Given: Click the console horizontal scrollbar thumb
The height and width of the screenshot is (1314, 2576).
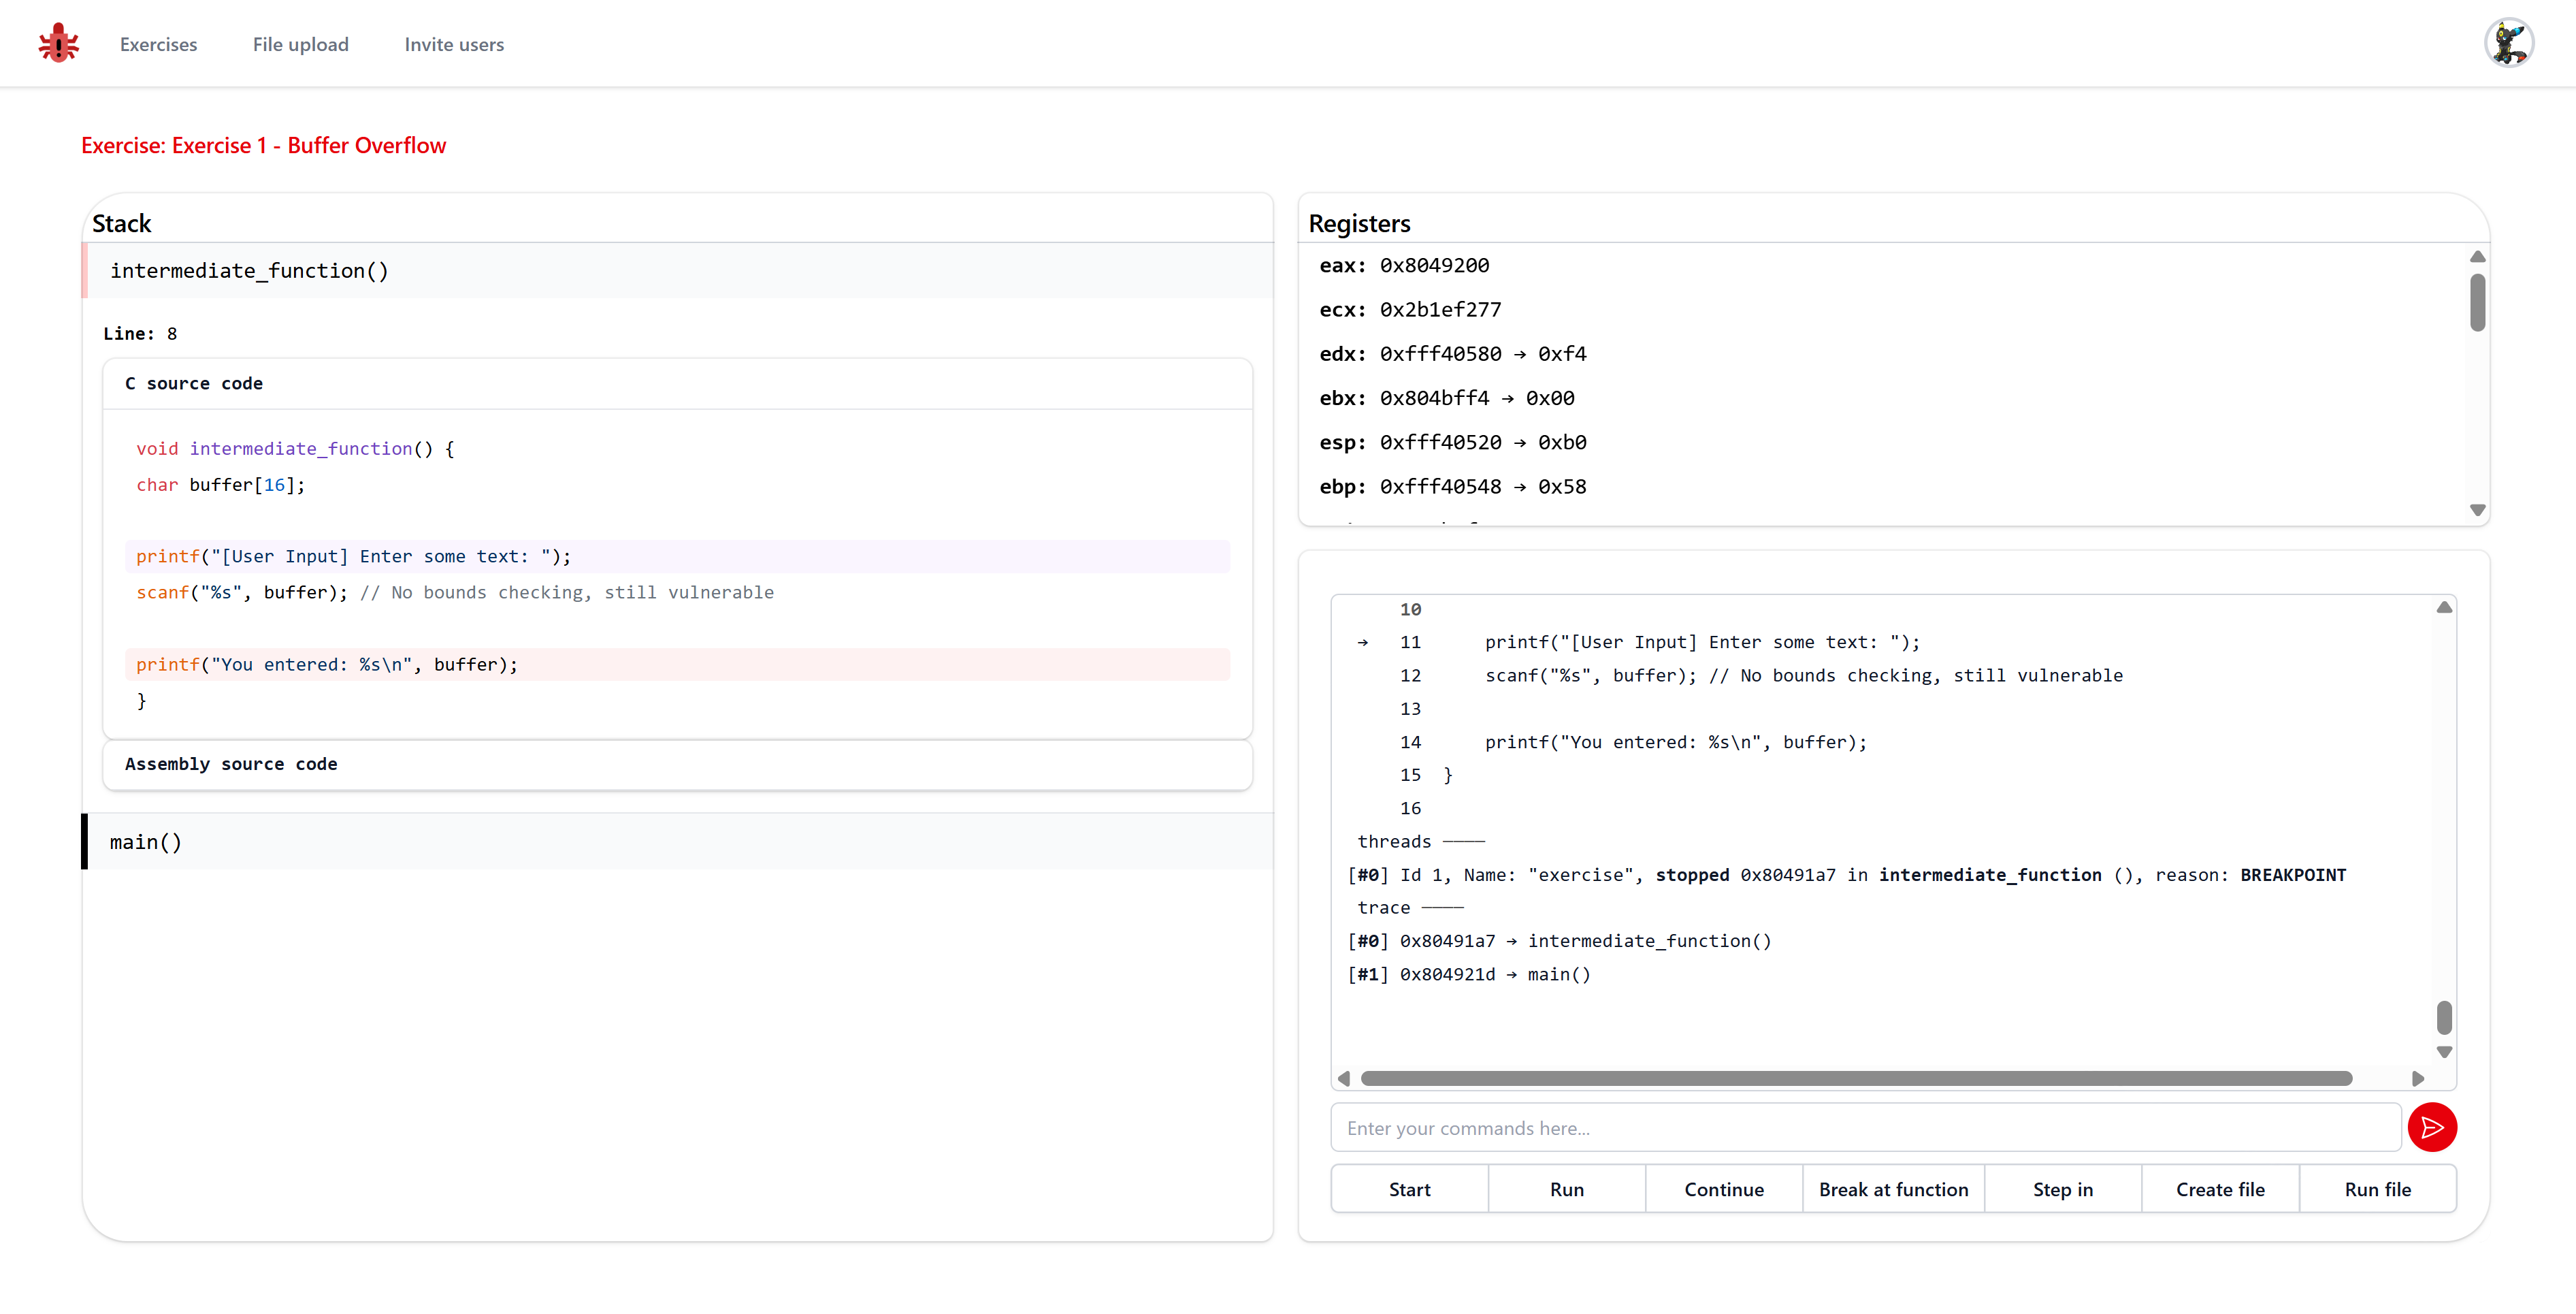Looking at the screenshot, I should (1856, 1078).
